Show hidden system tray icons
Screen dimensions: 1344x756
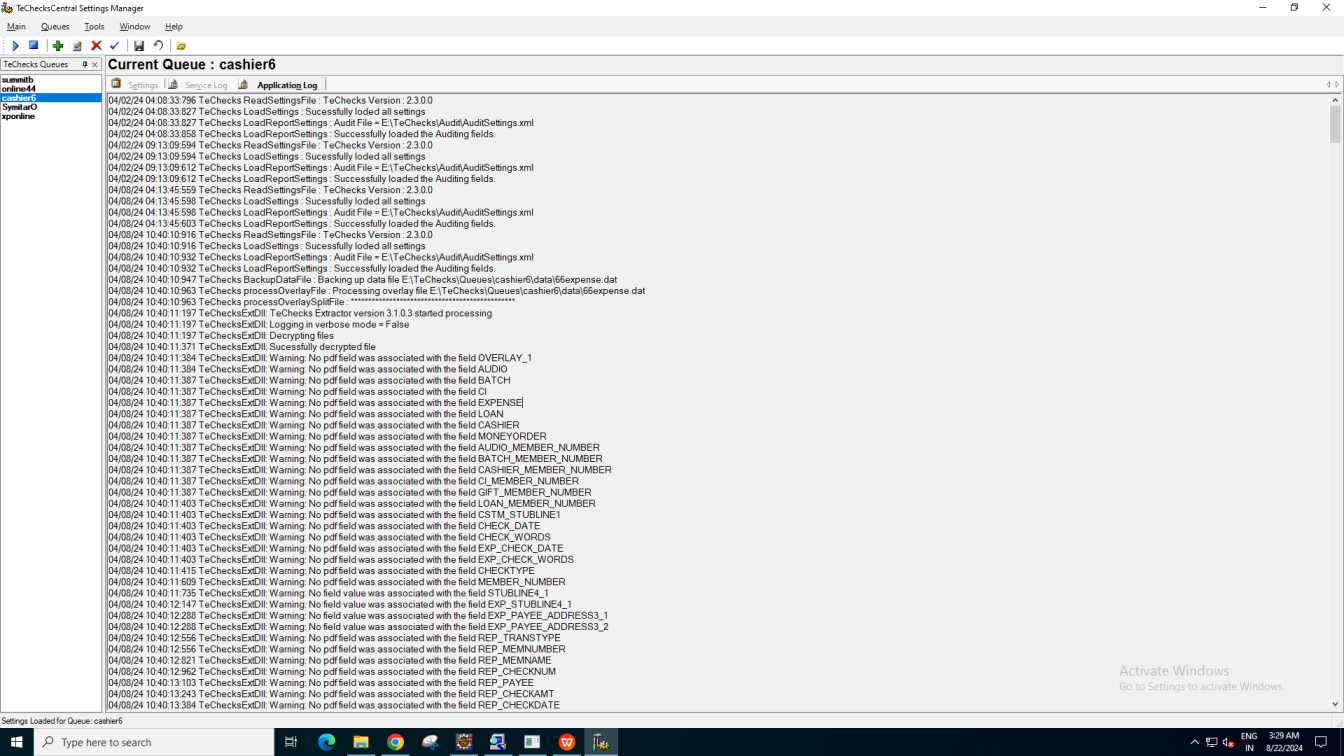pyautogui.click(x=1194, y=742)
